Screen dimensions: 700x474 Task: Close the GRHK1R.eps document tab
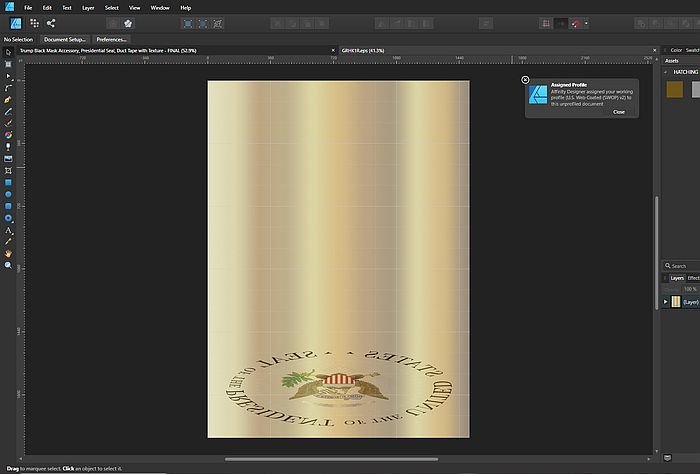click(655, 50)
